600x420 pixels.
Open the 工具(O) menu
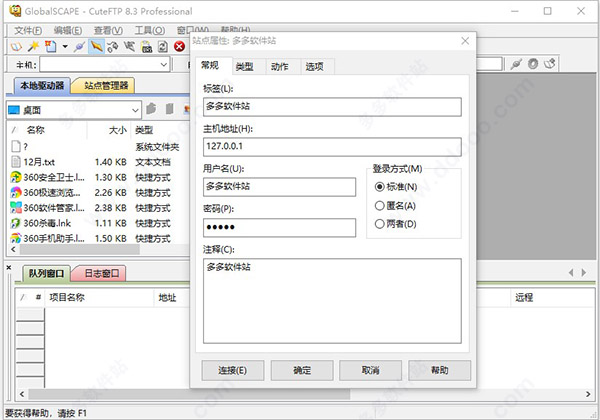150,30
